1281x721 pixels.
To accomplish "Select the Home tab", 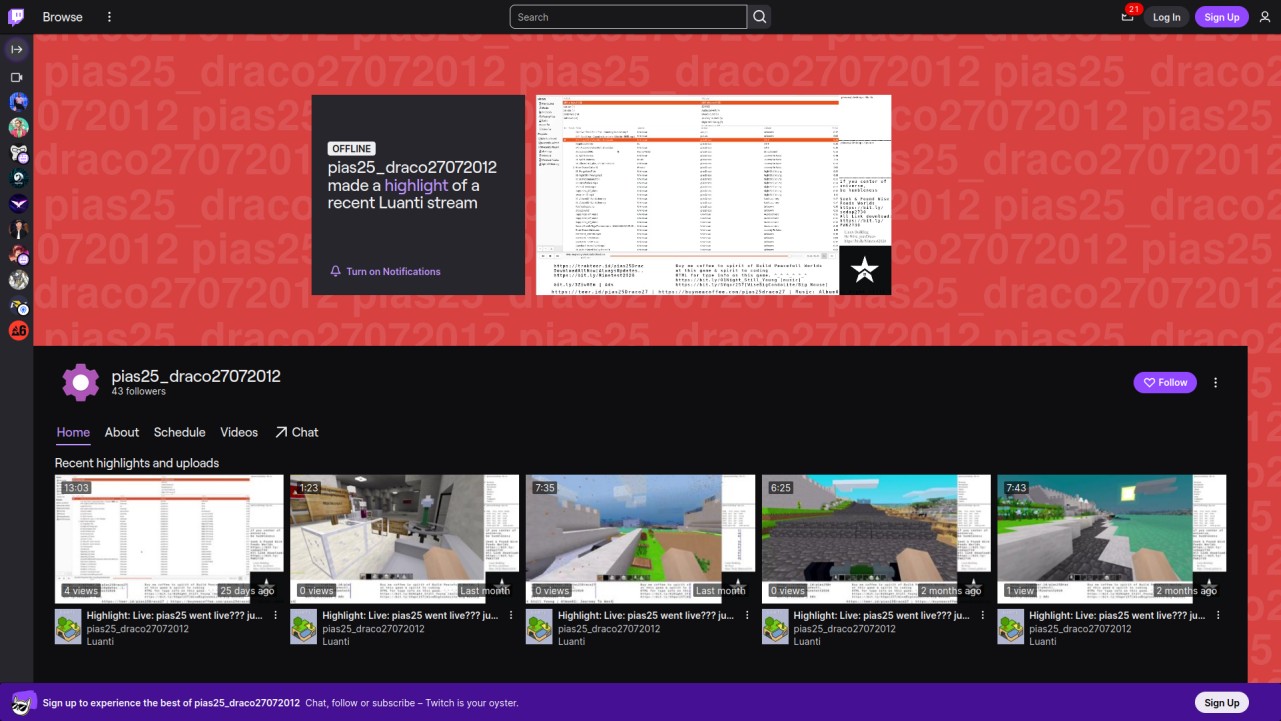I will (73, 432).
